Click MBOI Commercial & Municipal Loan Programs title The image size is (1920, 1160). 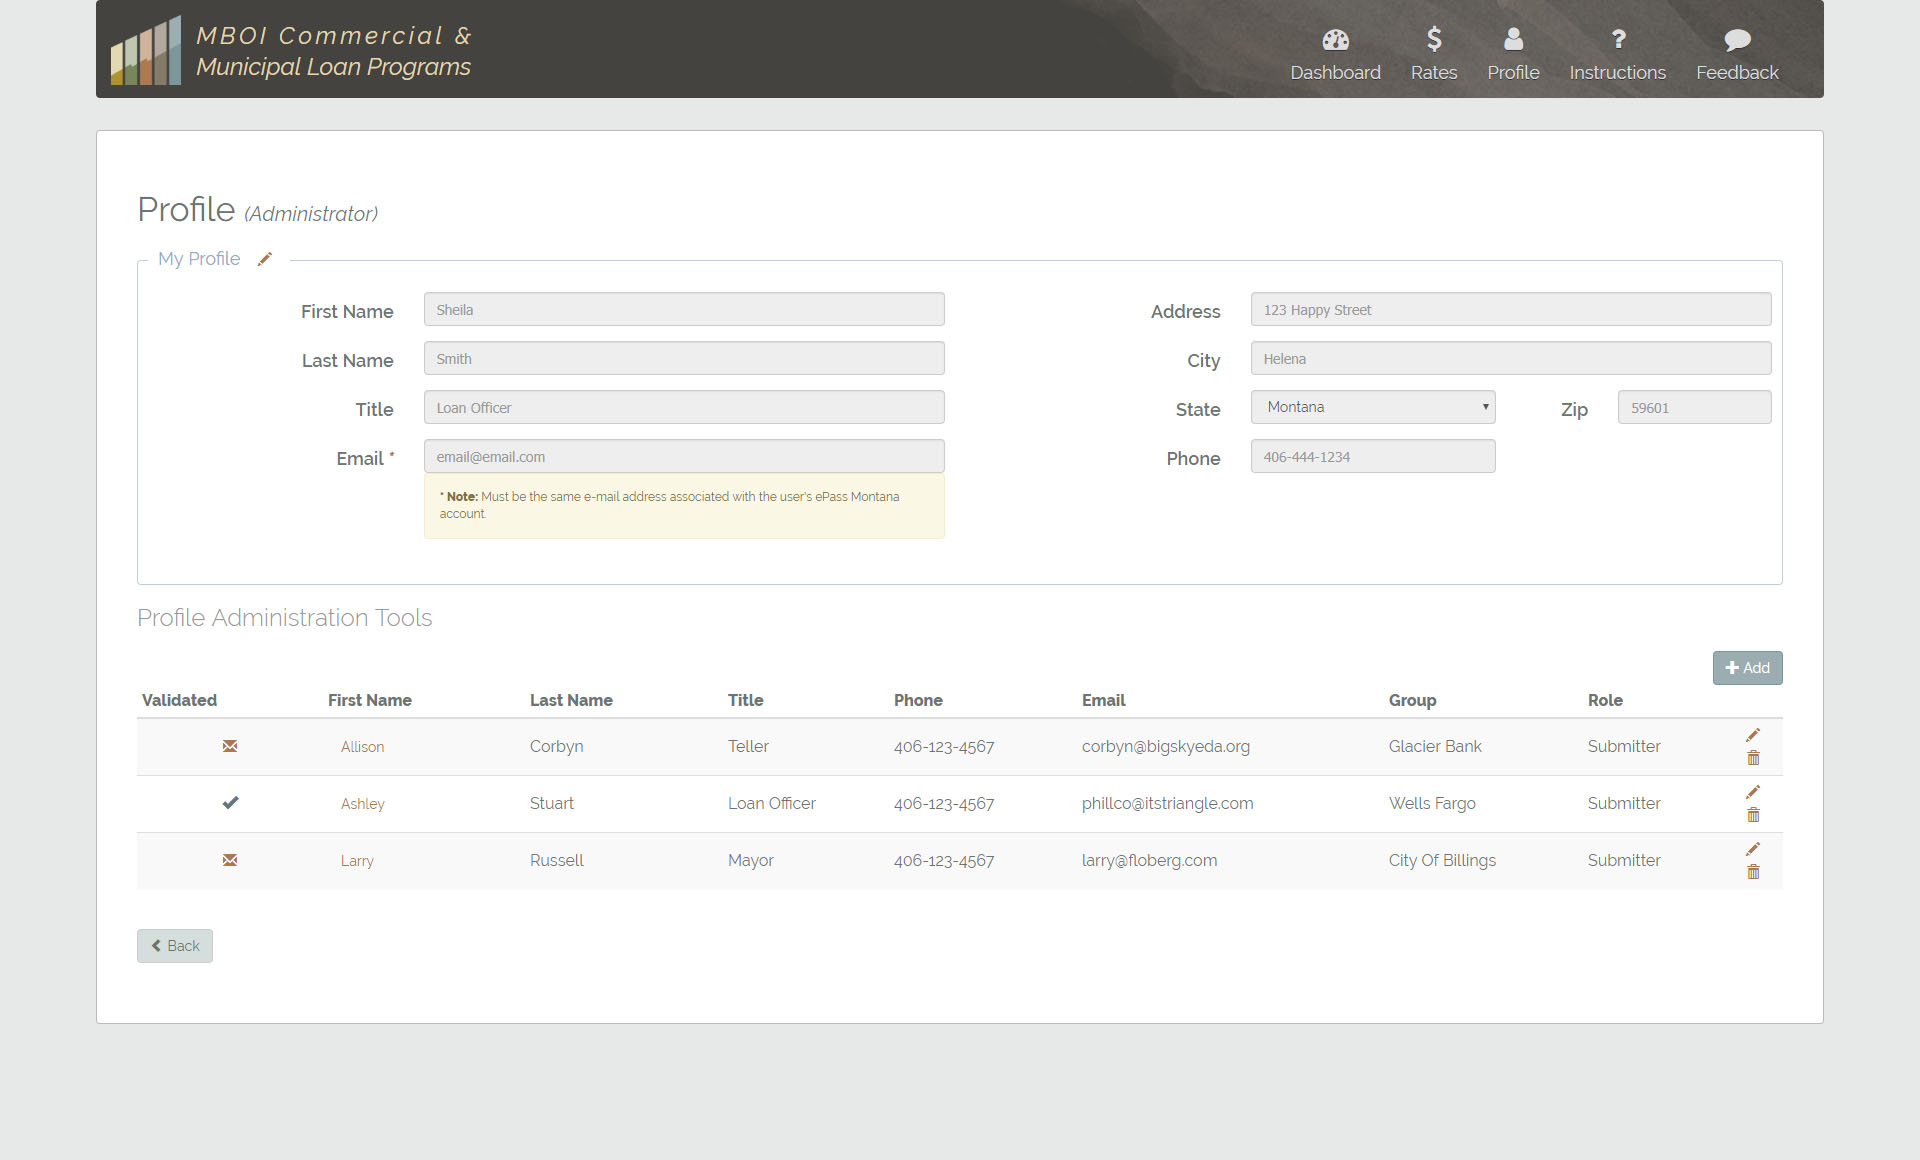pyautogui.click(x=333, y=51)
